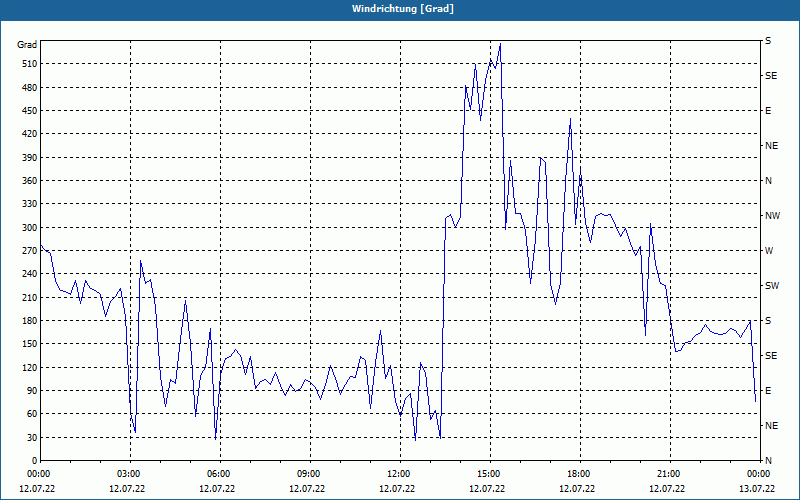Select the 180 axis label
The height and width of the screenshot is (500, 800).
click(30, 321)
